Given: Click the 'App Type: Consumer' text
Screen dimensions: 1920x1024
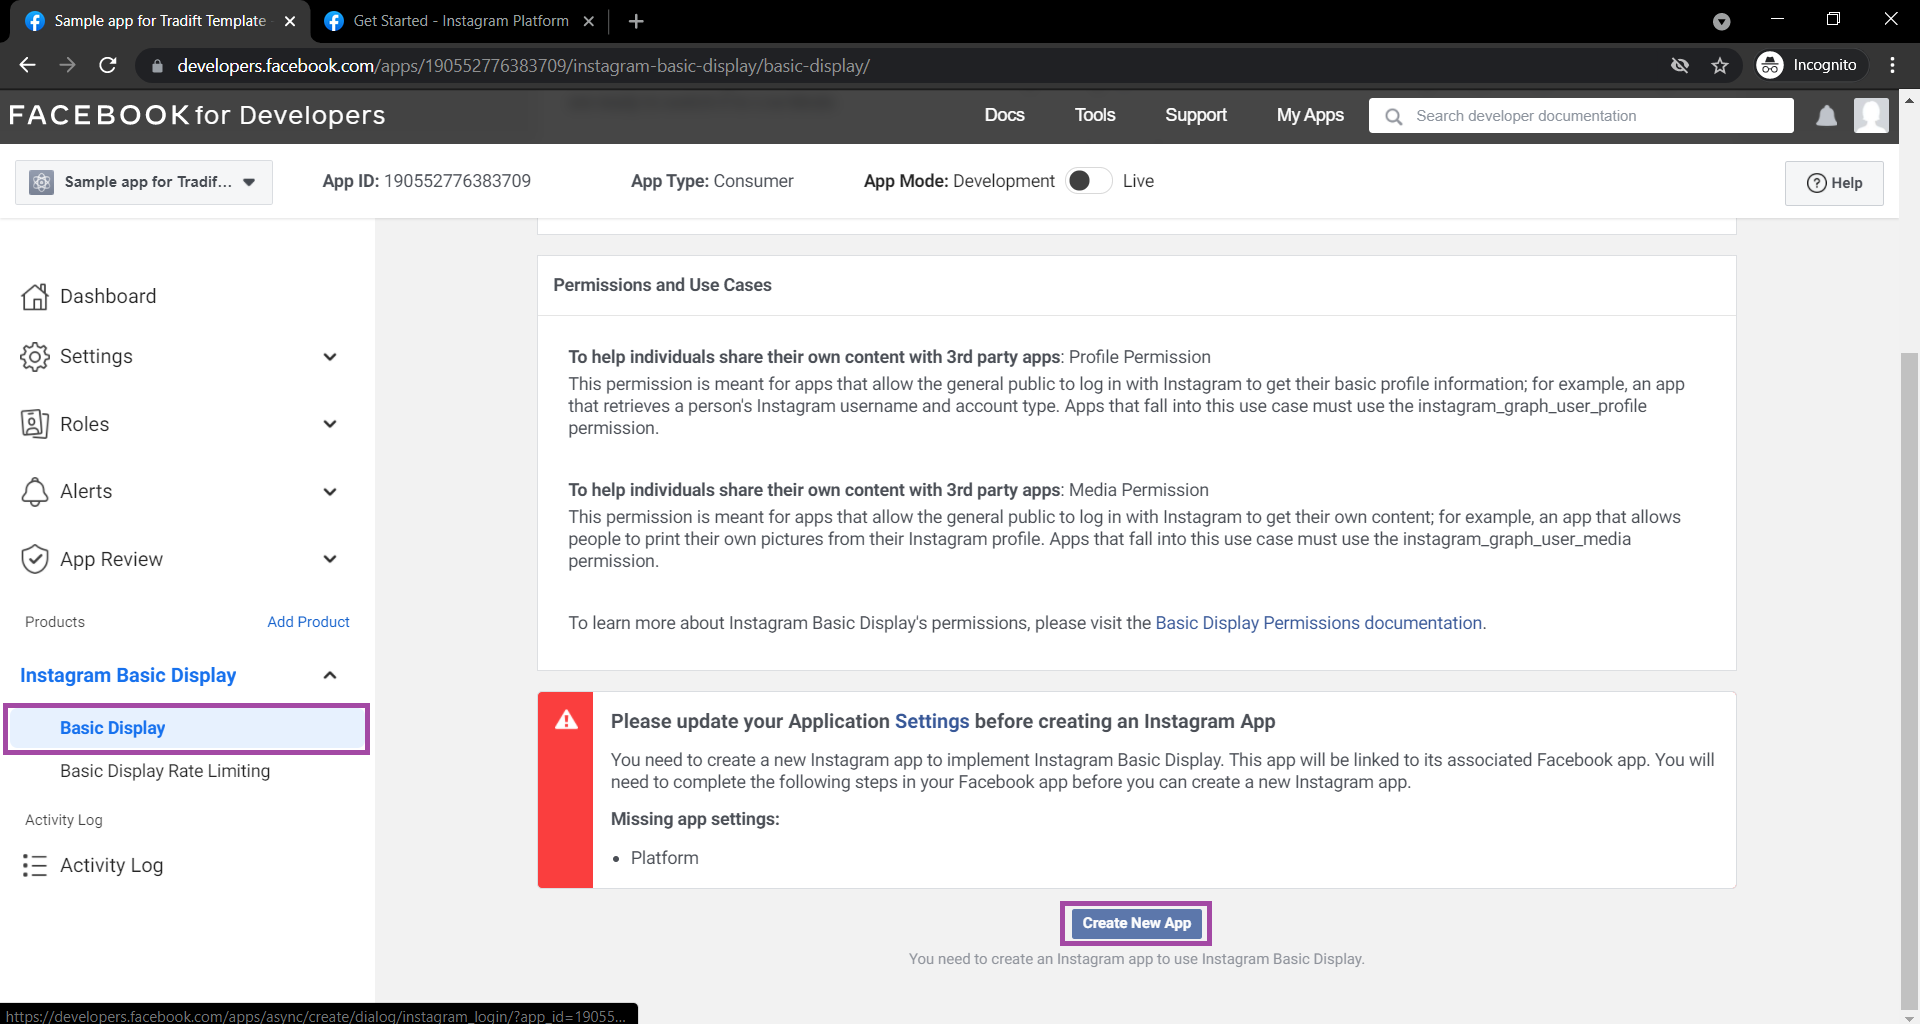Looking at the screenshot, I should [x=712, y=181].
